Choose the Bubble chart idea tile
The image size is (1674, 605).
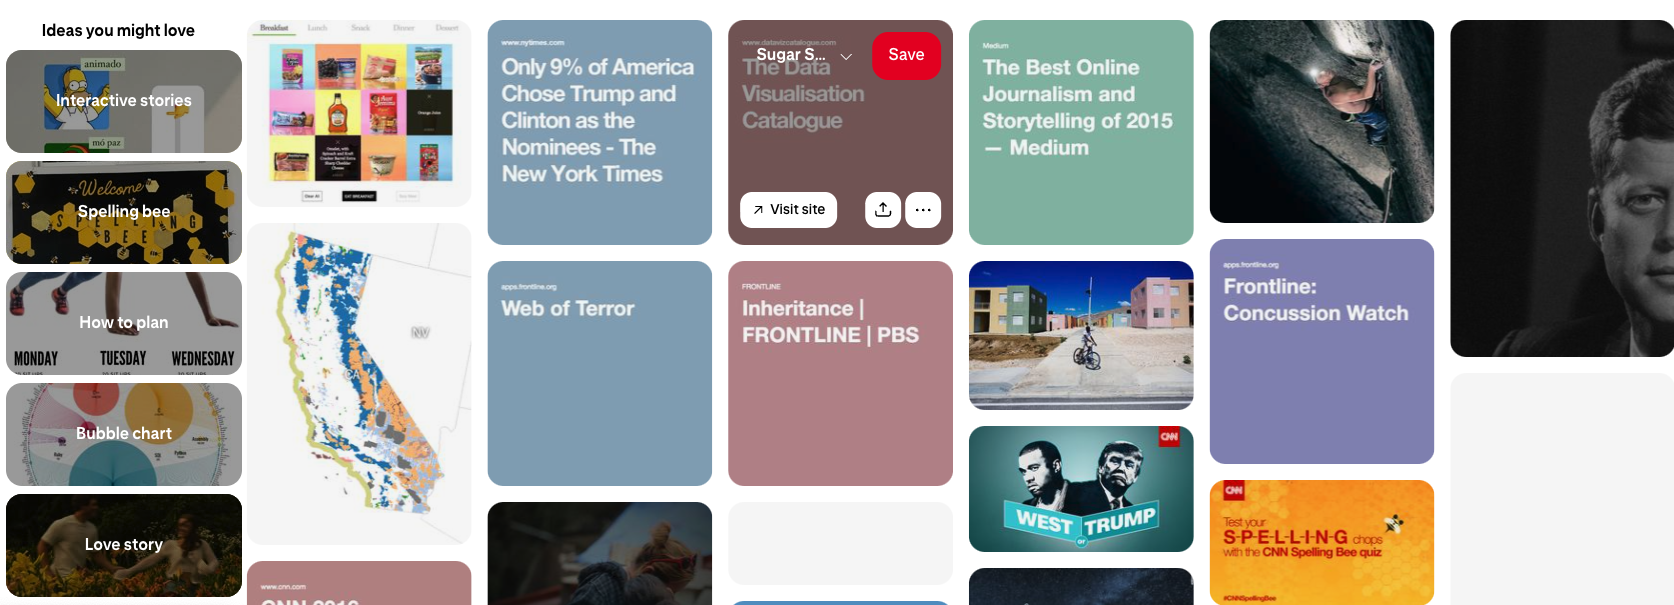click(x=124, y=434)
